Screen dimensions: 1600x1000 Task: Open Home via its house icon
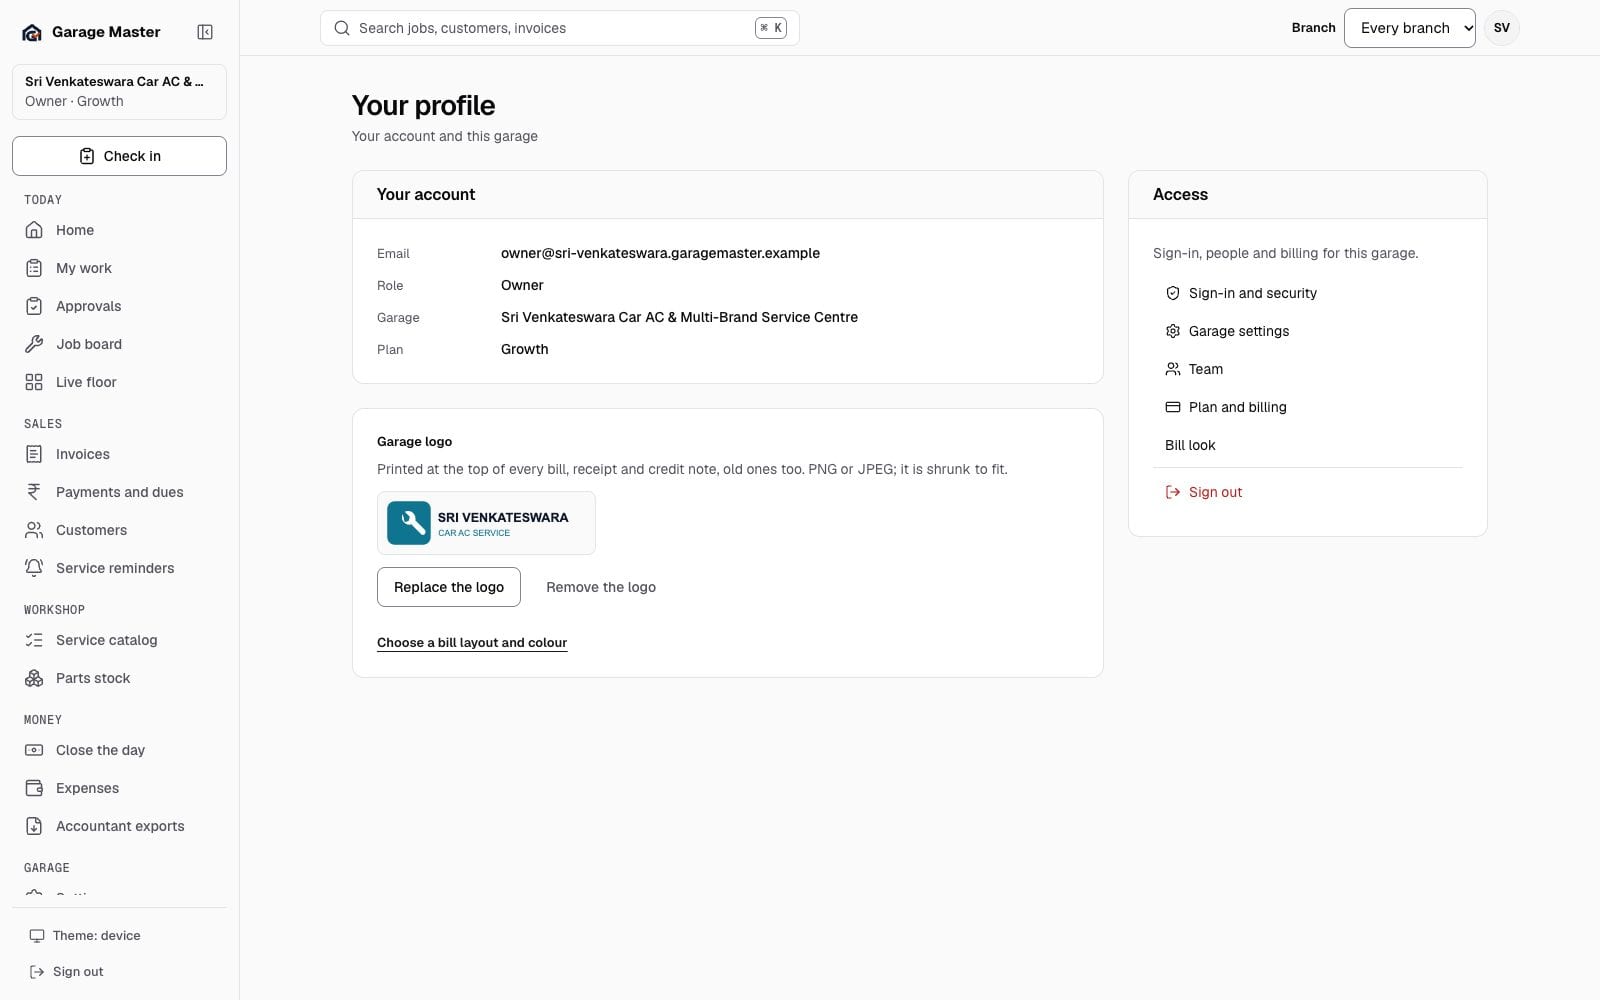tap(34, 230)
